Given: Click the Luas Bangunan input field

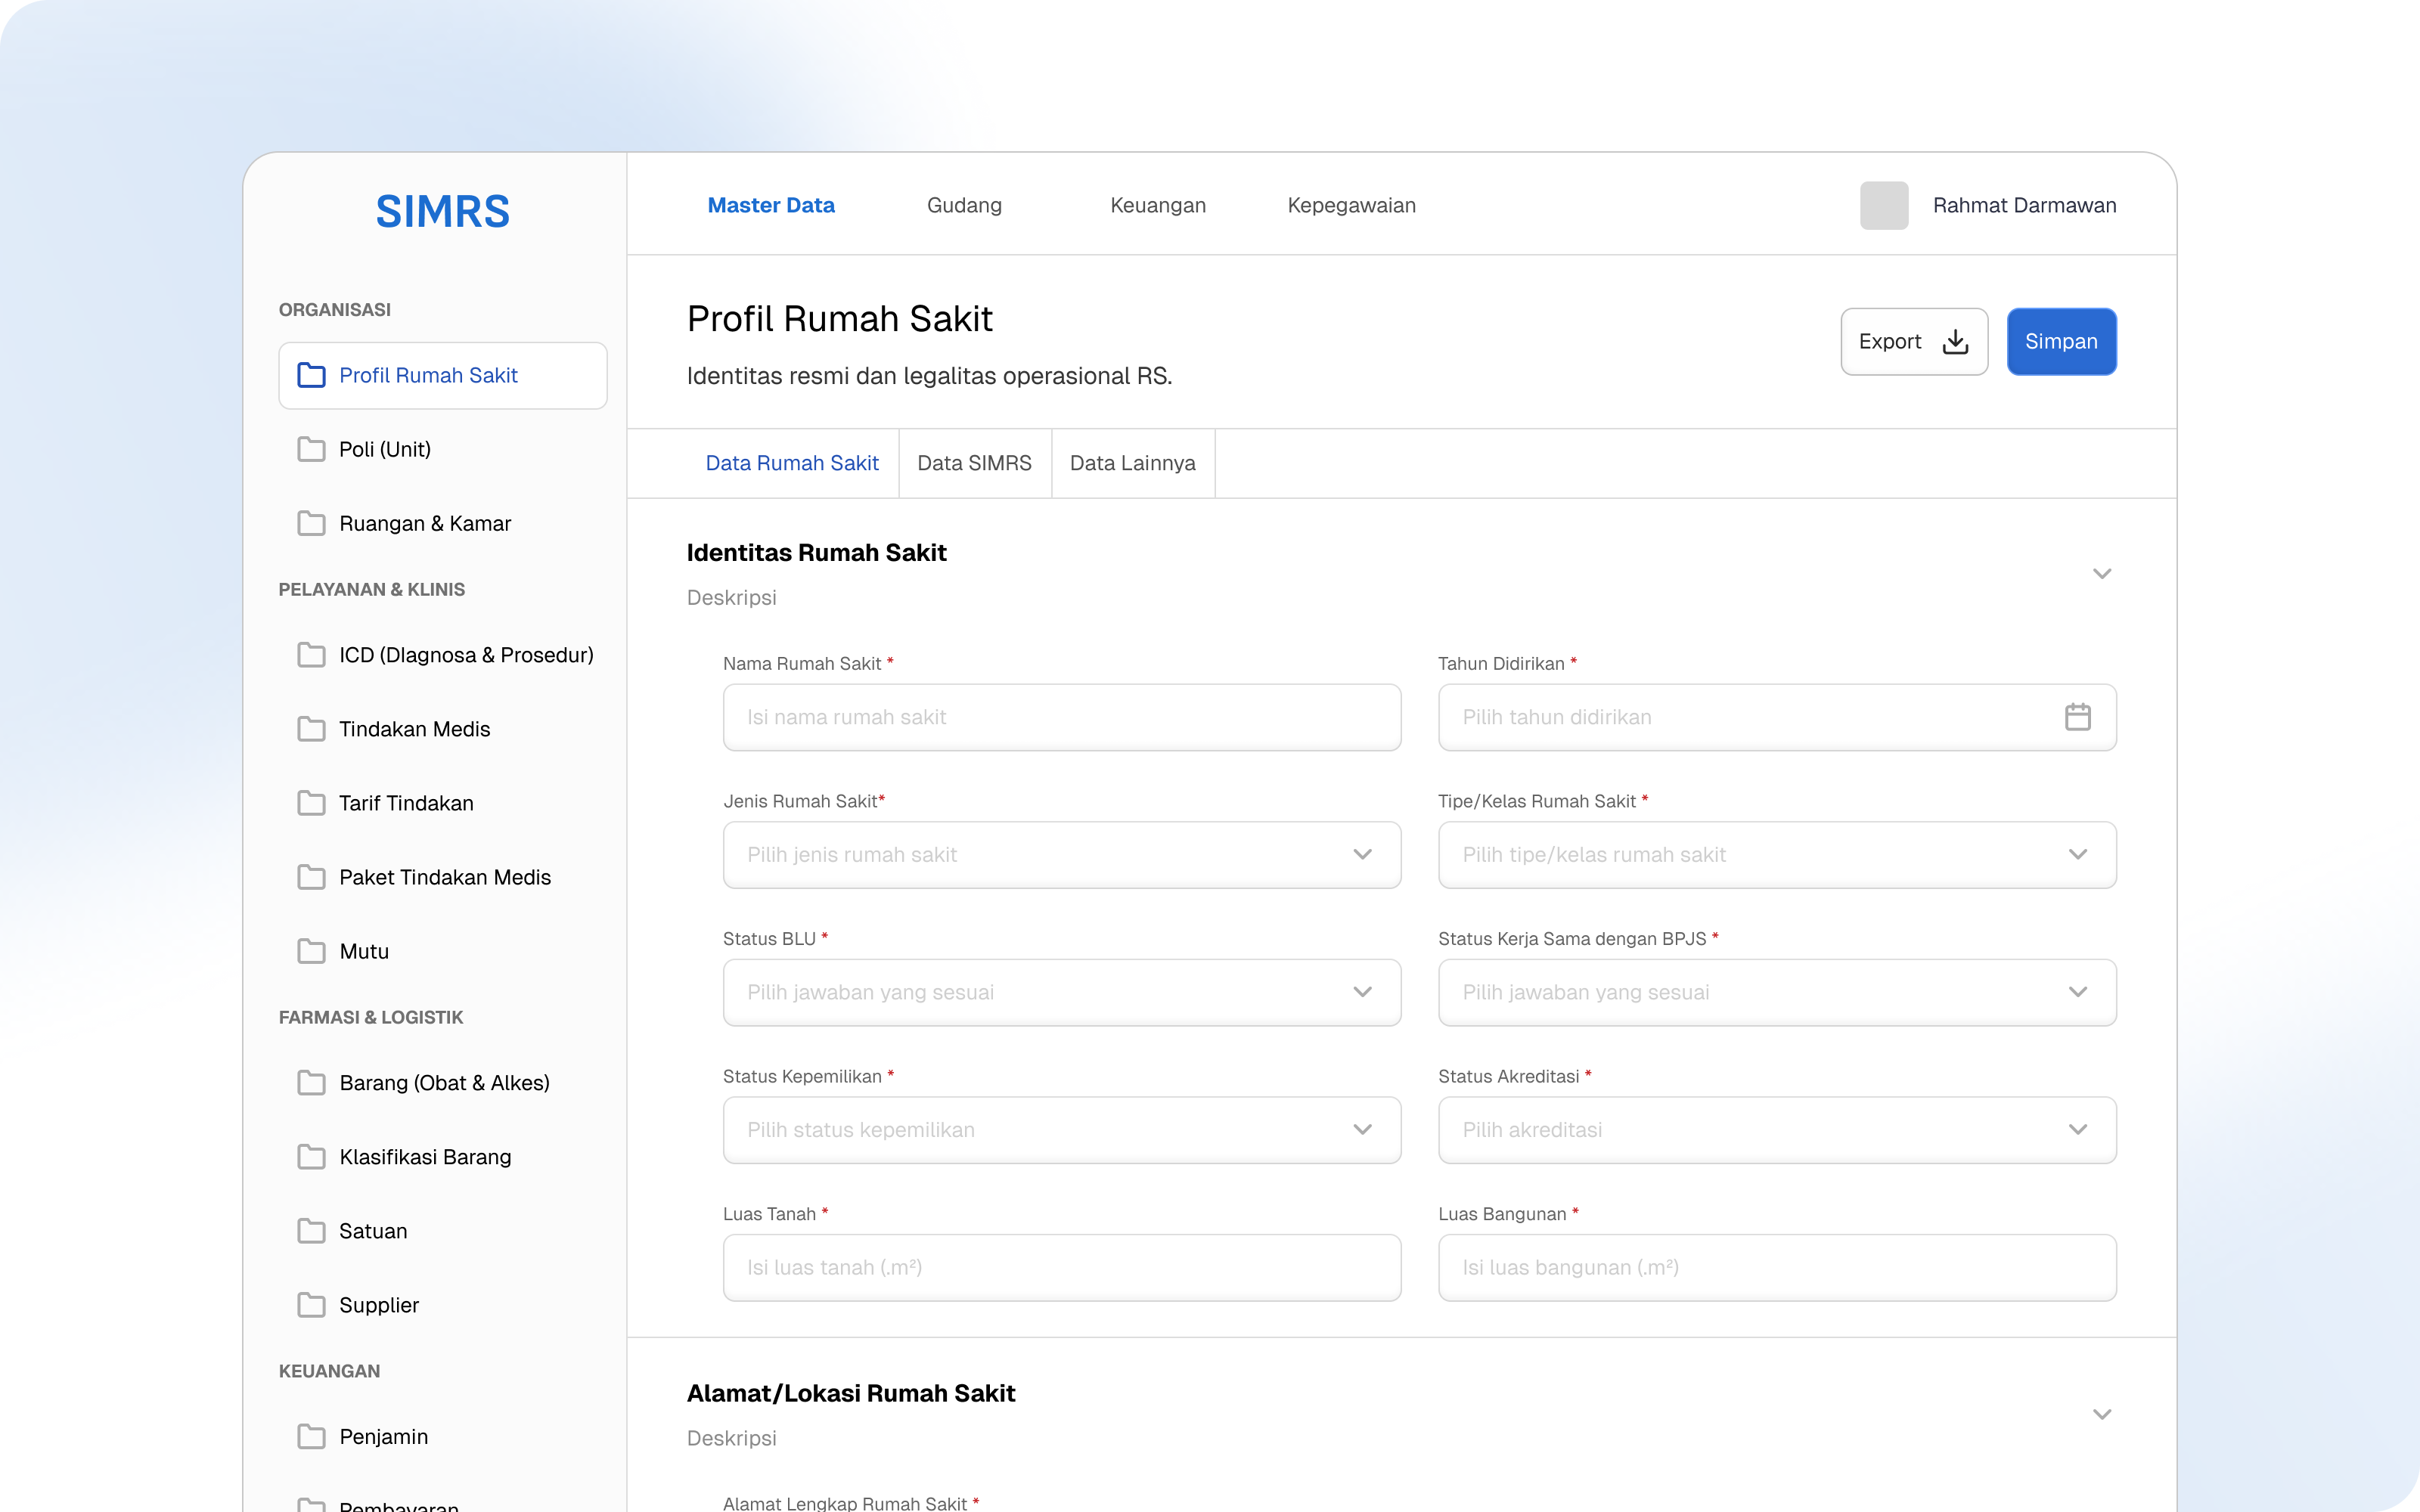Looking at the screenshot, I should pos(1777,1268).
